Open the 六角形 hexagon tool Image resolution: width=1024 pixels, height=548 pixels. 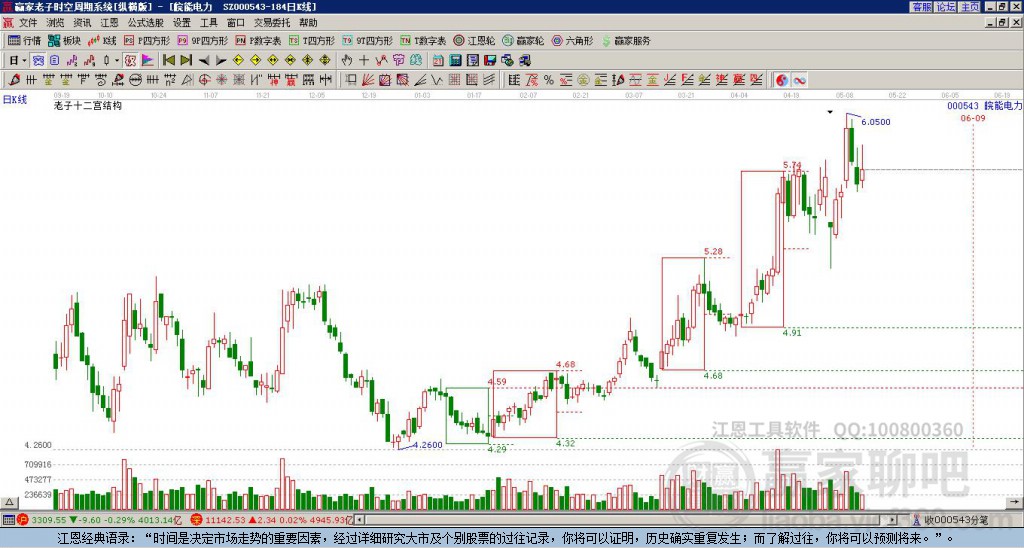pyautogui.click(x=572, y=40)
